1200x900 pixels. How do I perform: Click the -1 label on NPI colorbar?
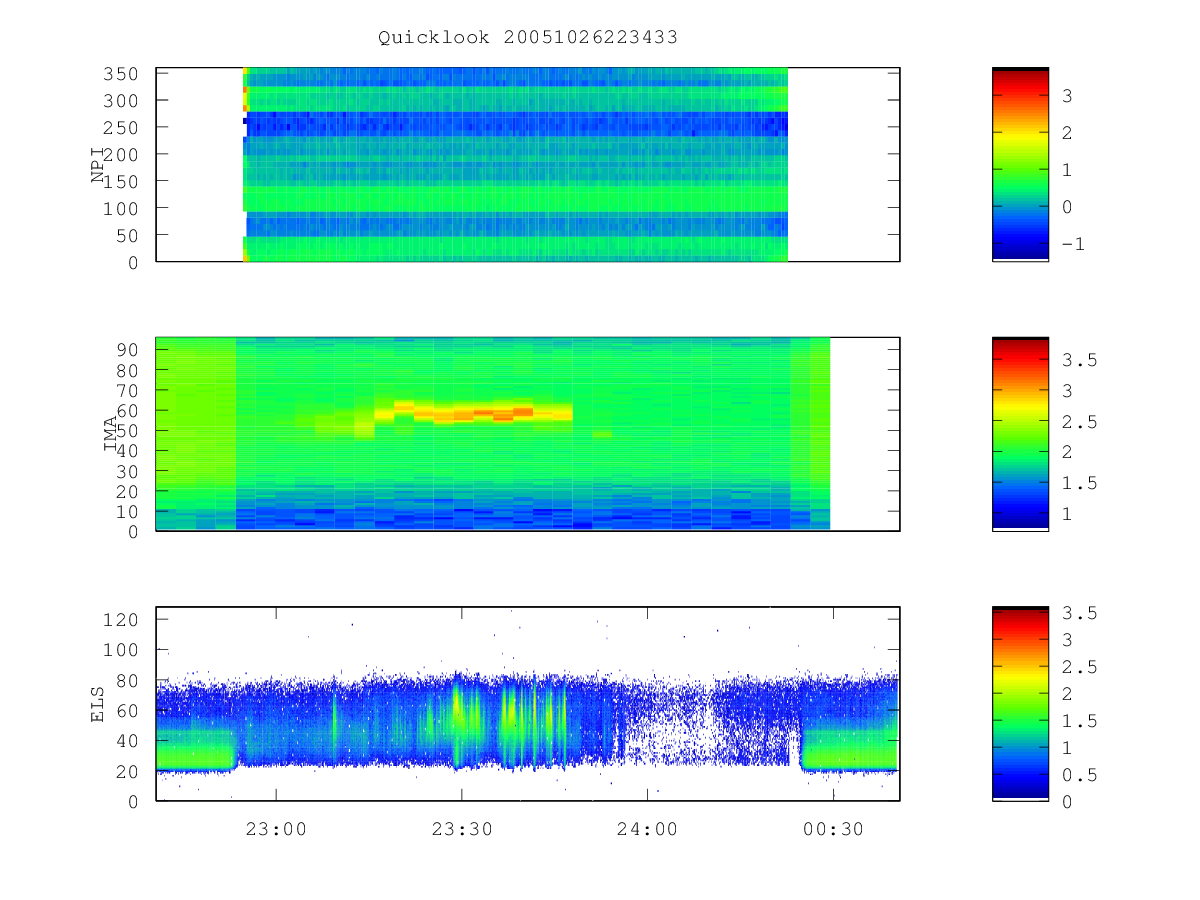[x=1073, y=244]
